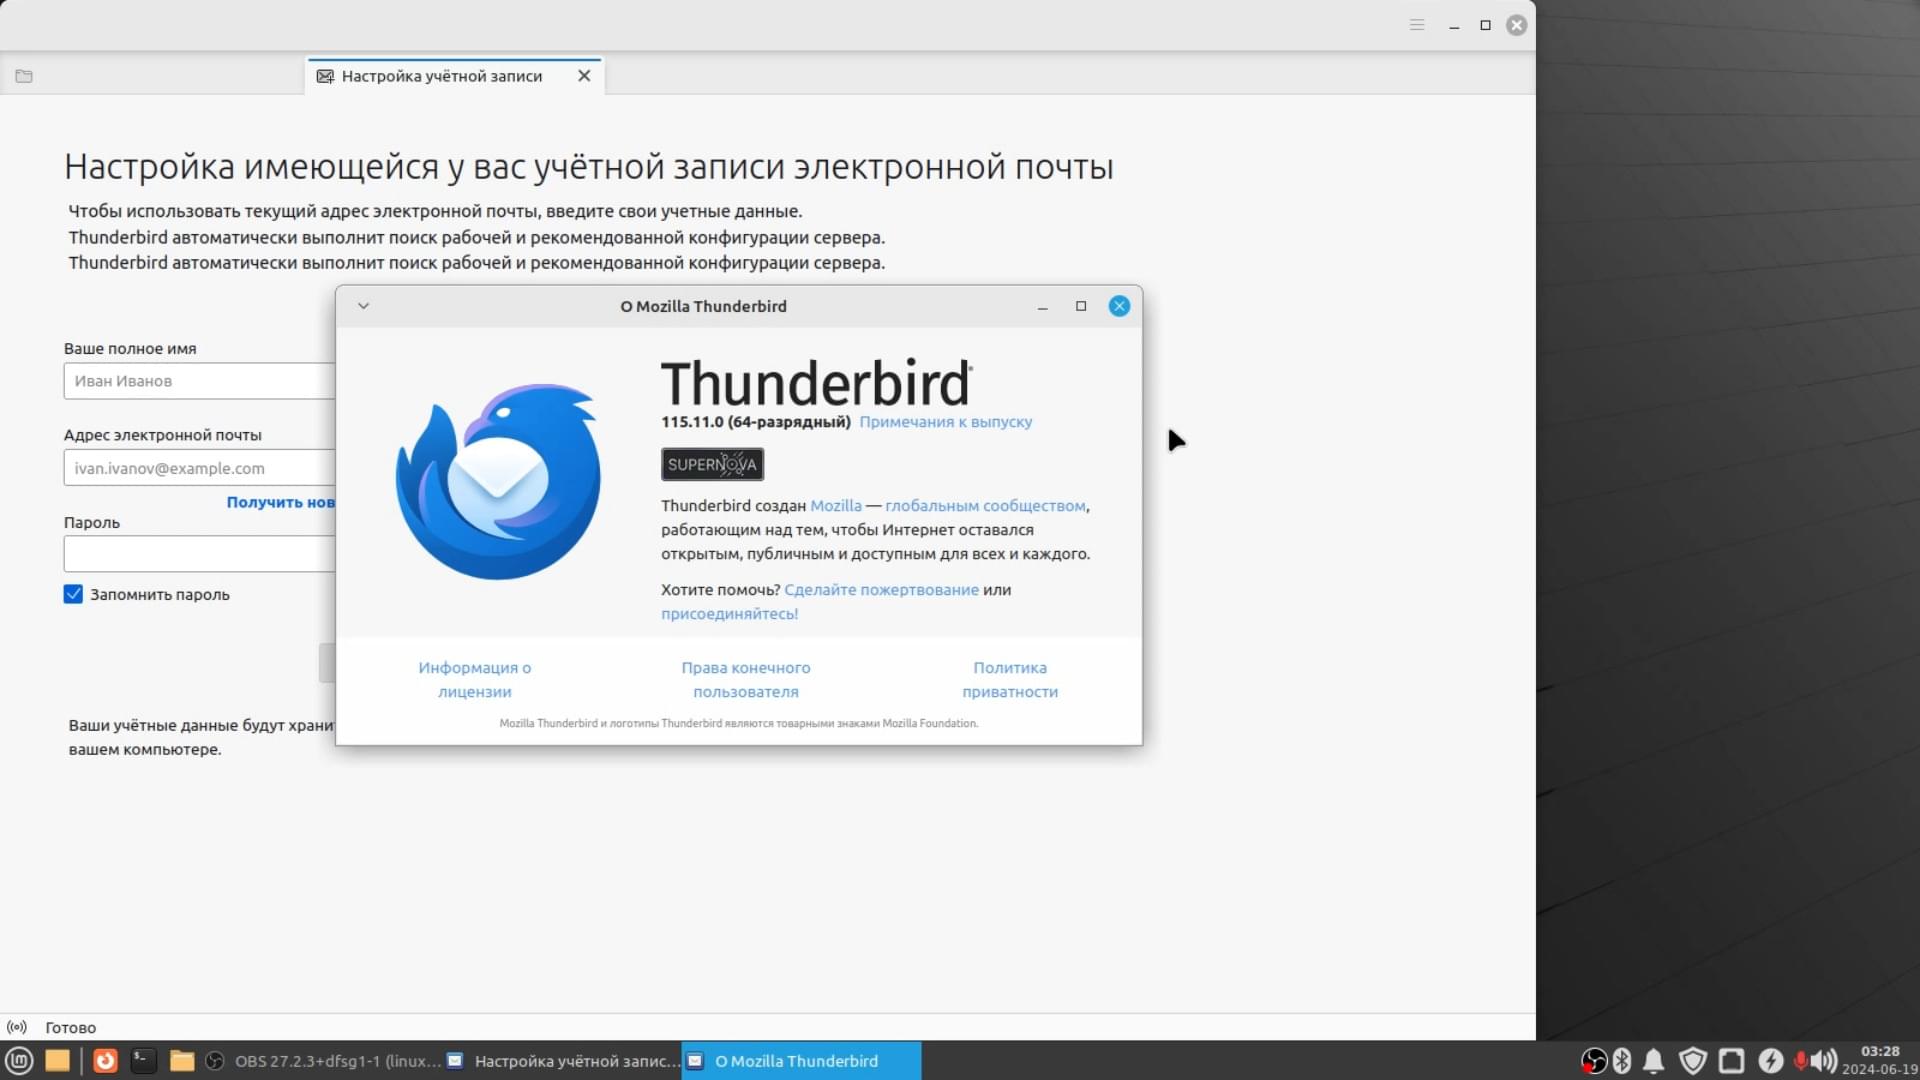The width and height of the screenshot is (1920, 1080).
Task: Click the red microphone tray icon
Action: [1801, 1061]
